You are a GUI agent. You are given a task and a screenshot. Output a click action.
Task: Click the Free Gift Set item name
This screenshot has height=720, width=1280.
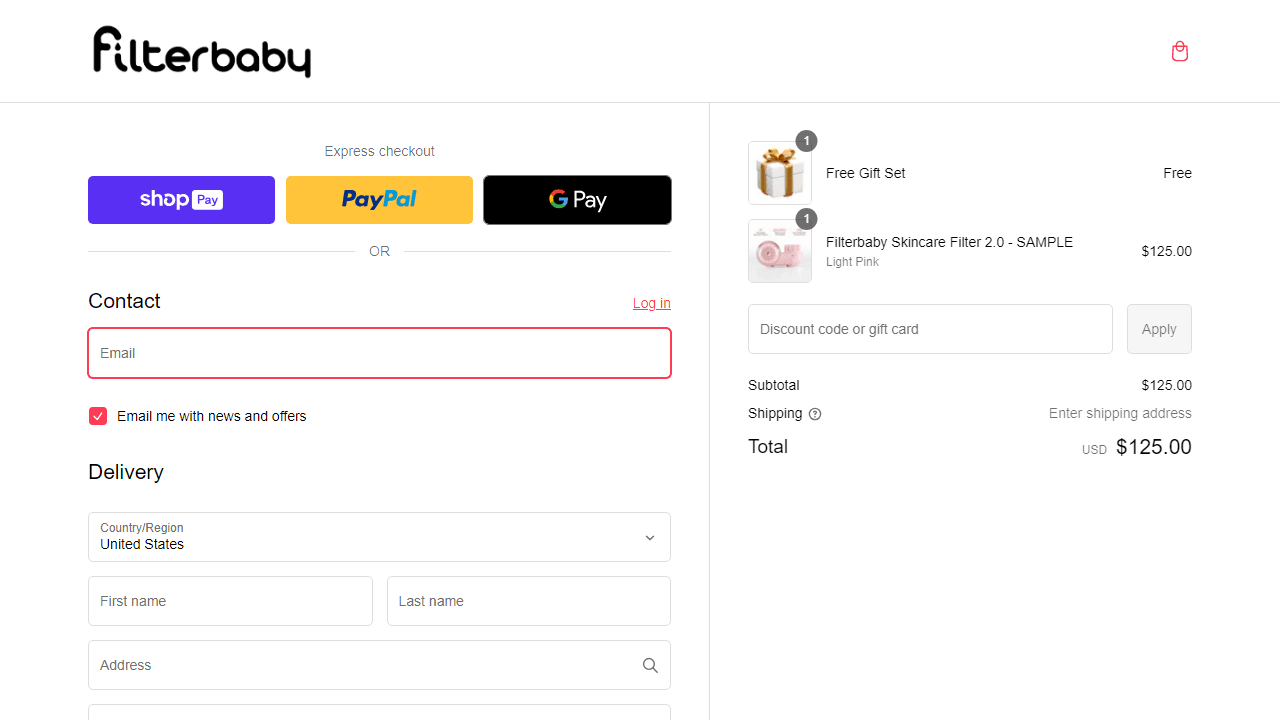(x=865, y=173)
